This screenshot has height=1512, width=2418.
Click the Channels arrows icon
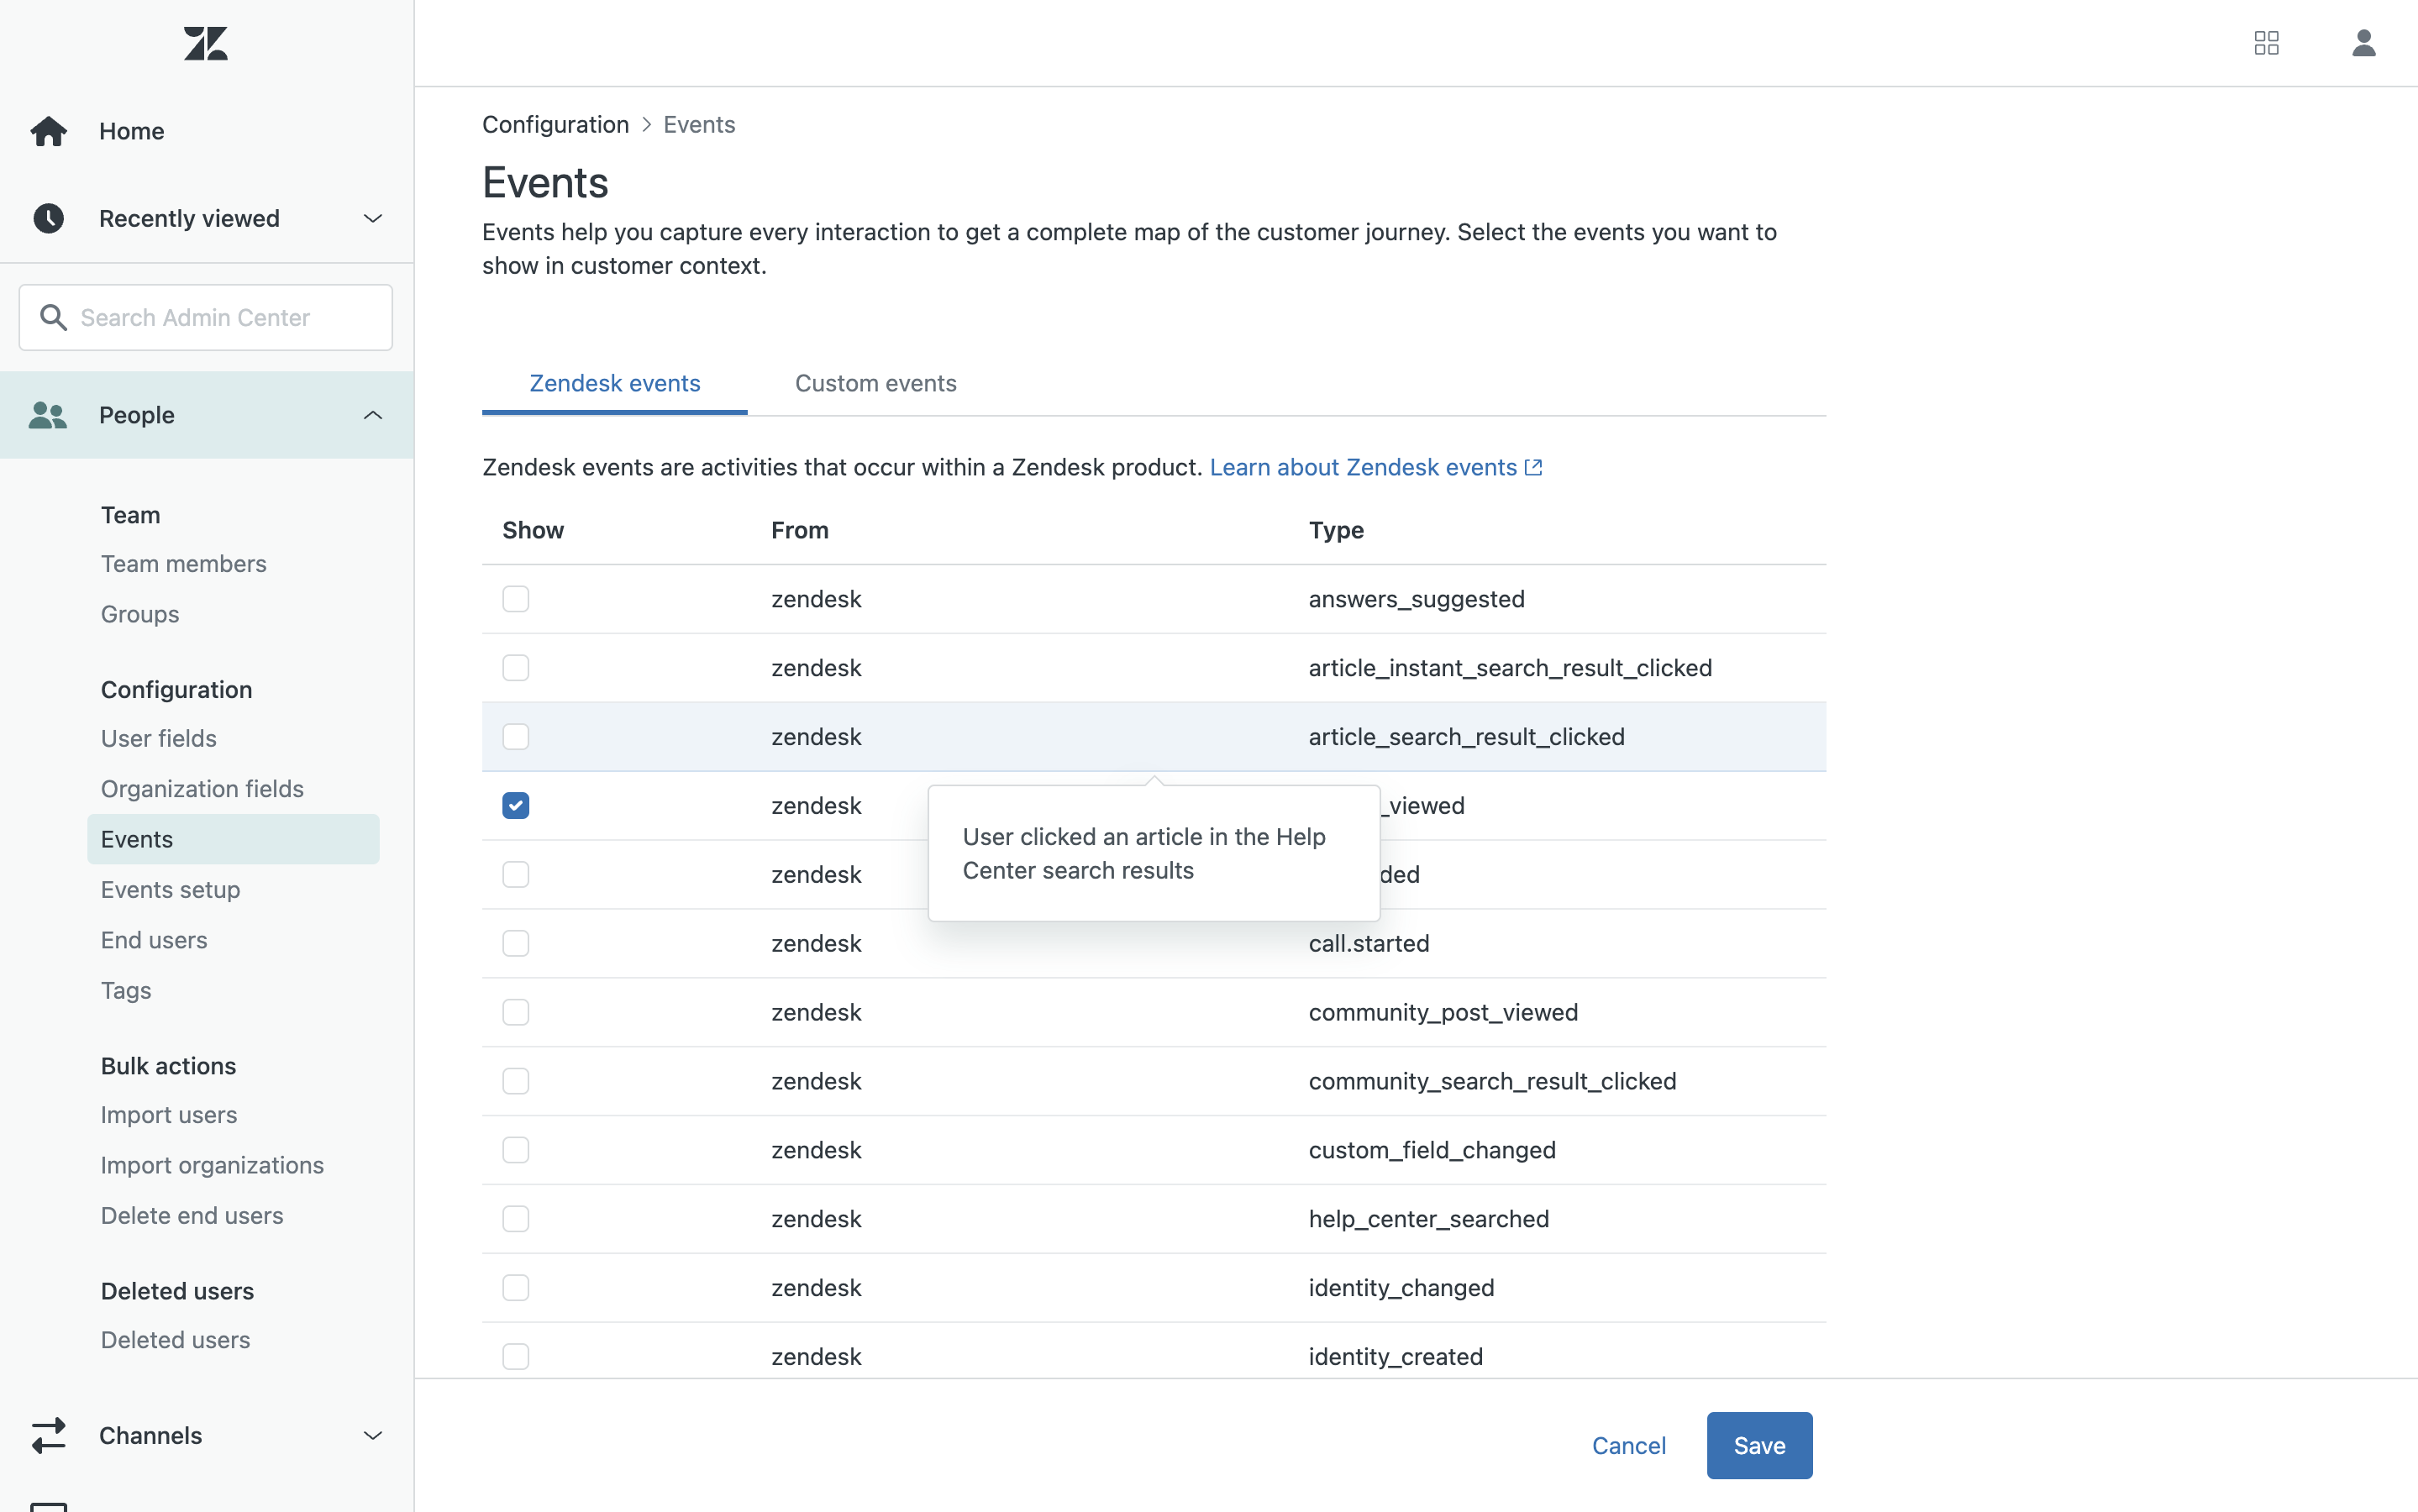(x=48, y=1435)
